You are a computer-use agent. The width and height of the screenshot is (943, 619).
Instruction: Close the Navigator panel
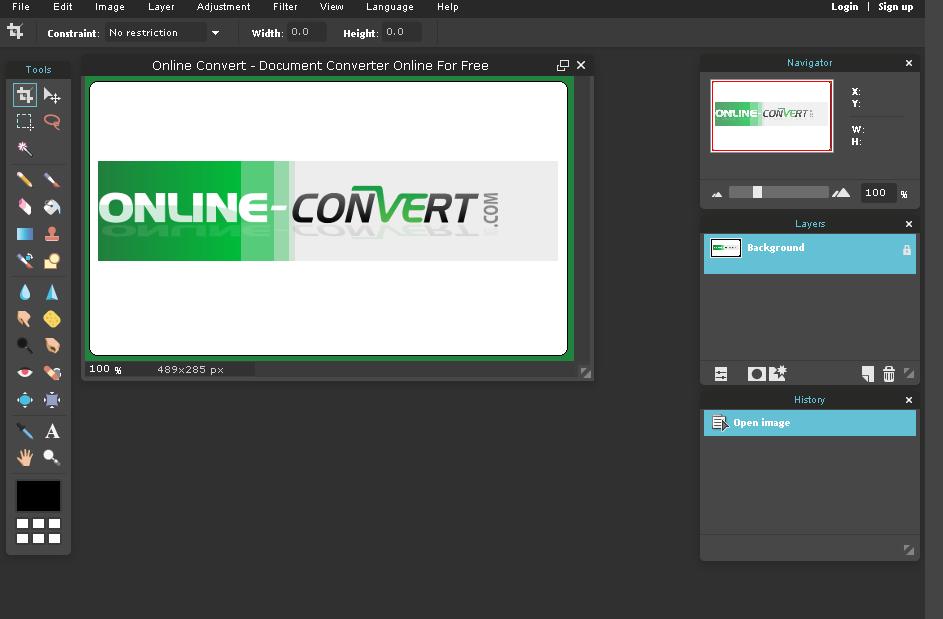click(x=909, y=63)
